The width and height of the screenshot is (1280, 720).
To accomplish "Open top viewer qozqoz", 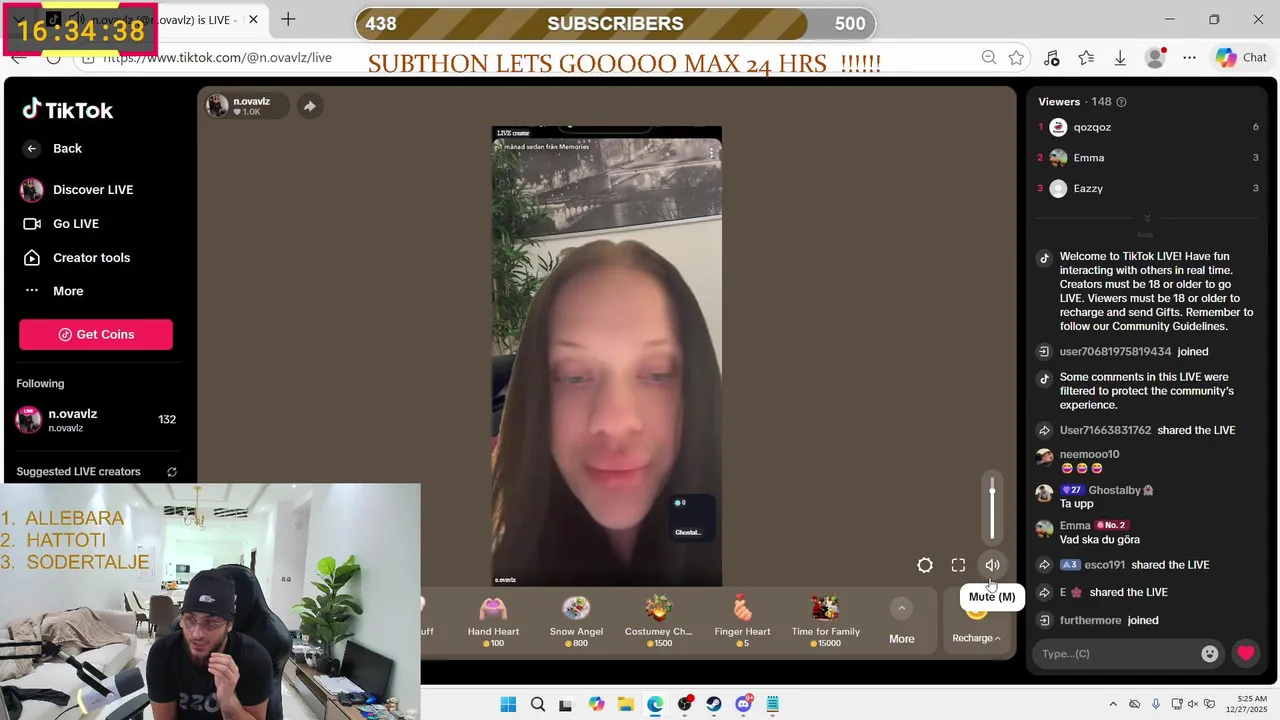I will (x=1092, y=127).
